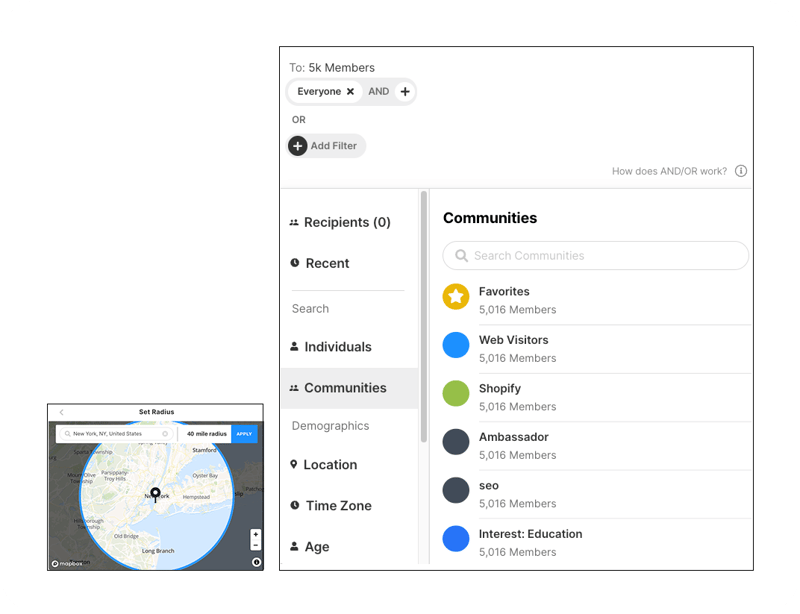Open the Time Zone filter
This screenshot has width=800, height=614.
coord(337,506)
